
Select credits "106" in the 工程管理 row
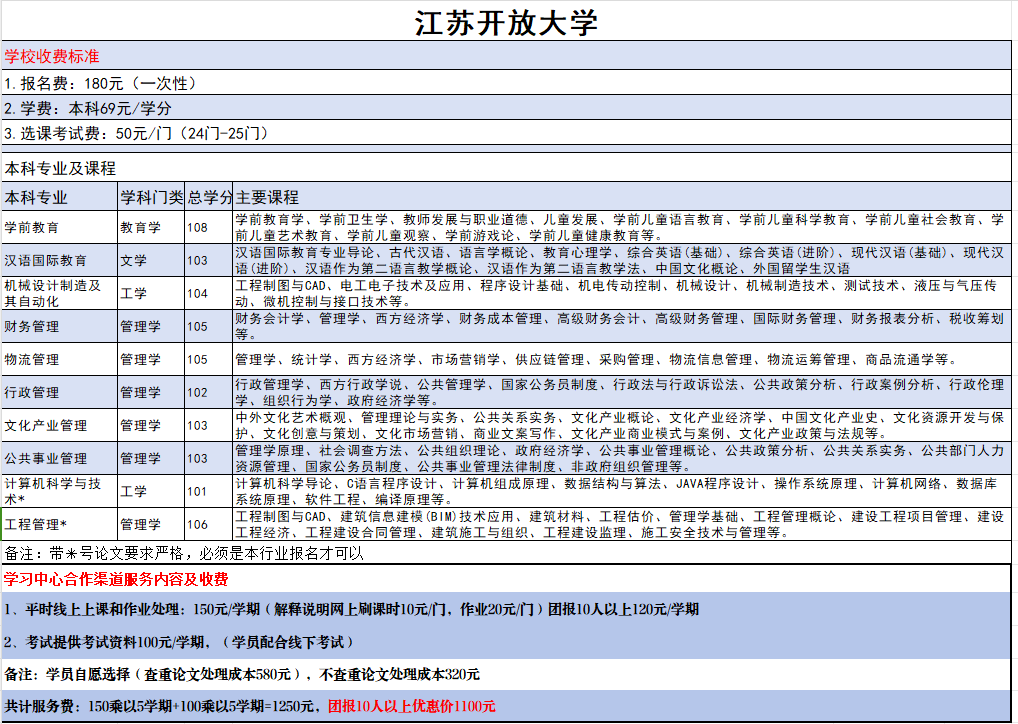coord(208,524)
